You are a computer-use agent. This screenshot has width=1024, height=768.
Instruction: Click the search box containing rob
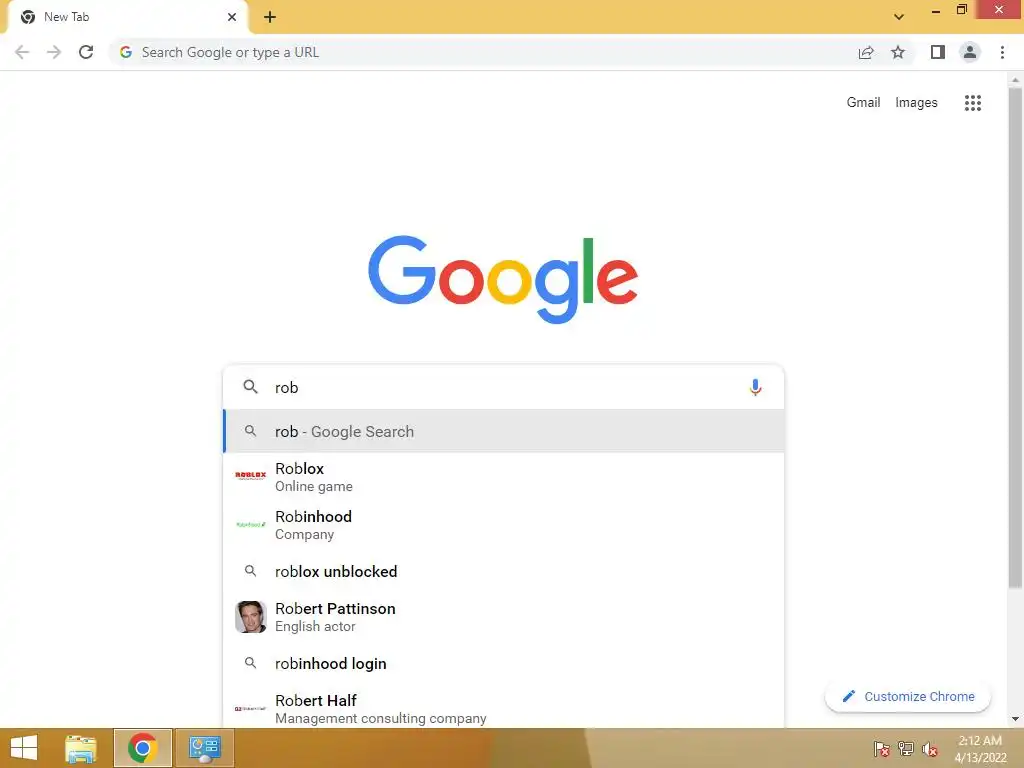503,387
